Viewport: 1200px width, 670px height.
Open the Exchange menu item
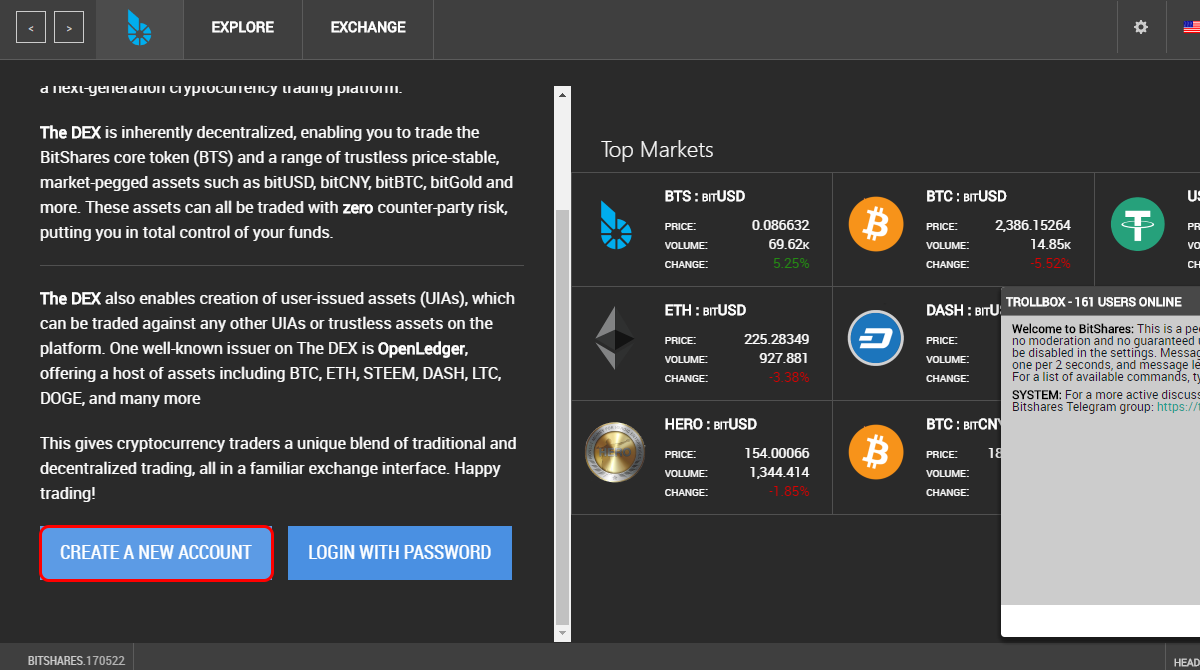[x=368, y=28]
